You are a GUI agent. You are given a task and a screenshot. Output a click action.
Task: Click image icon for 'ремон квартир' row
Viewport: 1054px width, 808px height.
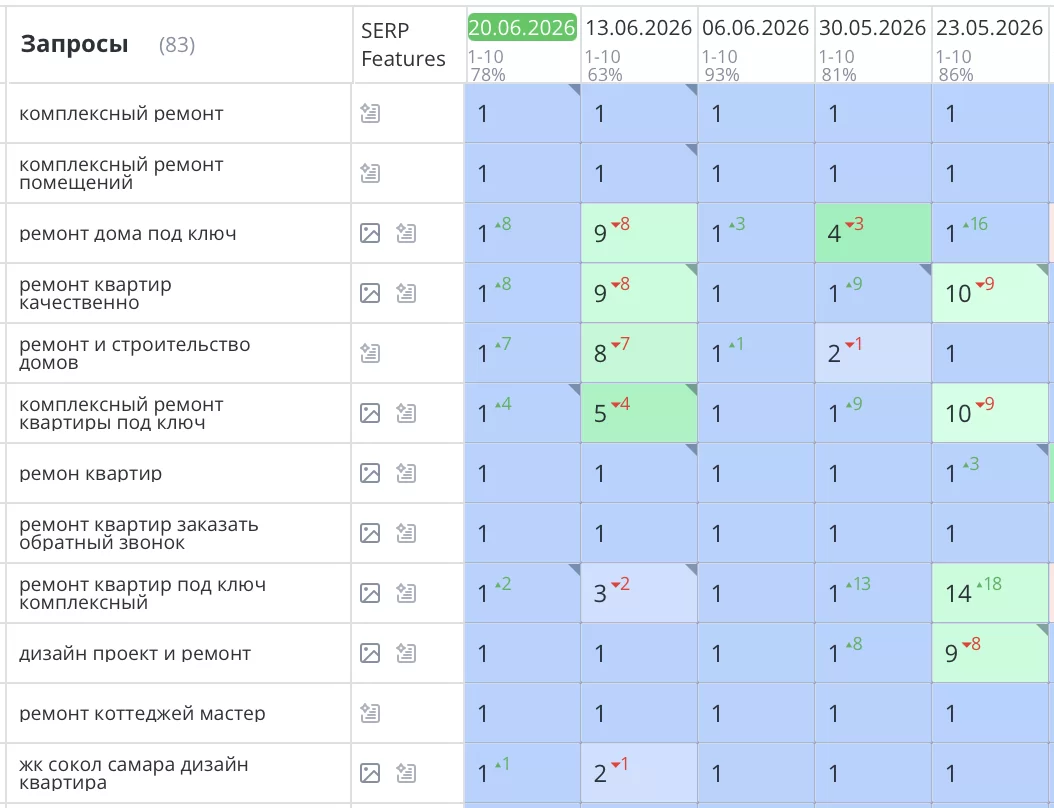click(x=370, y=473)
